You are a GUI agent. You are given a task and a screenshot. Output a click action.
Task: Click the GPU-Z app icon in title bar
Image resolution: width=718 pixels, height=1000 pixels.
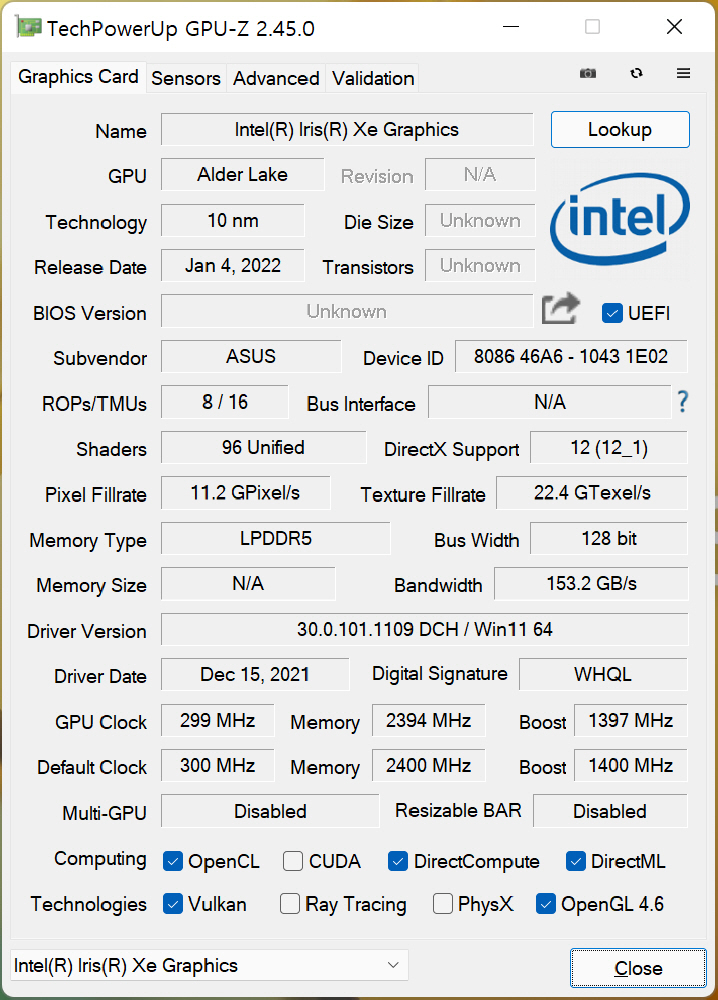tap(27, 27)
